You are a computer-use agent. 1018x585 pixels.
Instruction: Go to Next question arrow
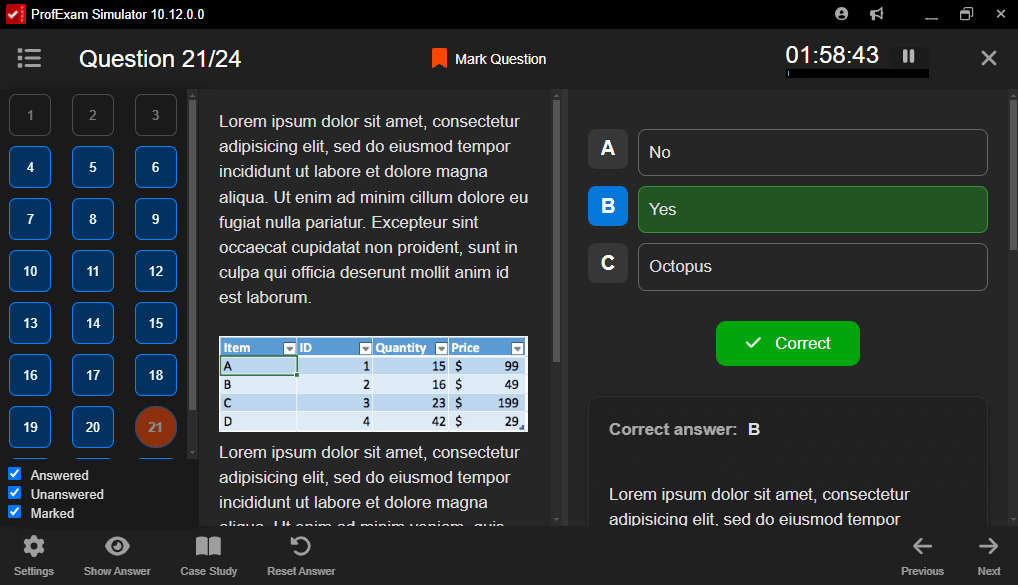click(988, 546)
